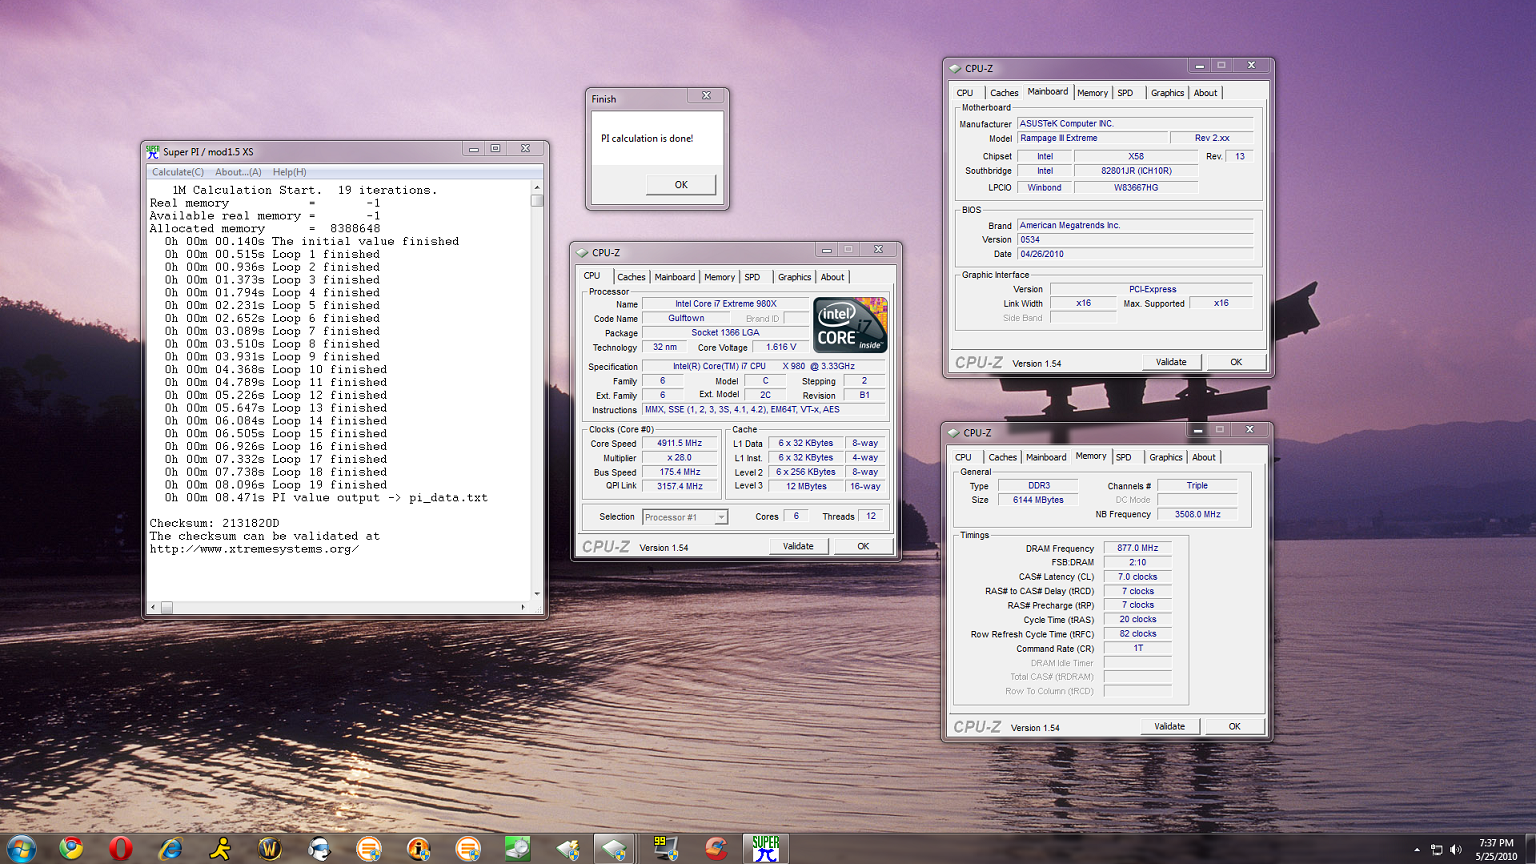
Task: Click card-with-lightning-bolt taskbar icon
Action: [x=568, y=848]
